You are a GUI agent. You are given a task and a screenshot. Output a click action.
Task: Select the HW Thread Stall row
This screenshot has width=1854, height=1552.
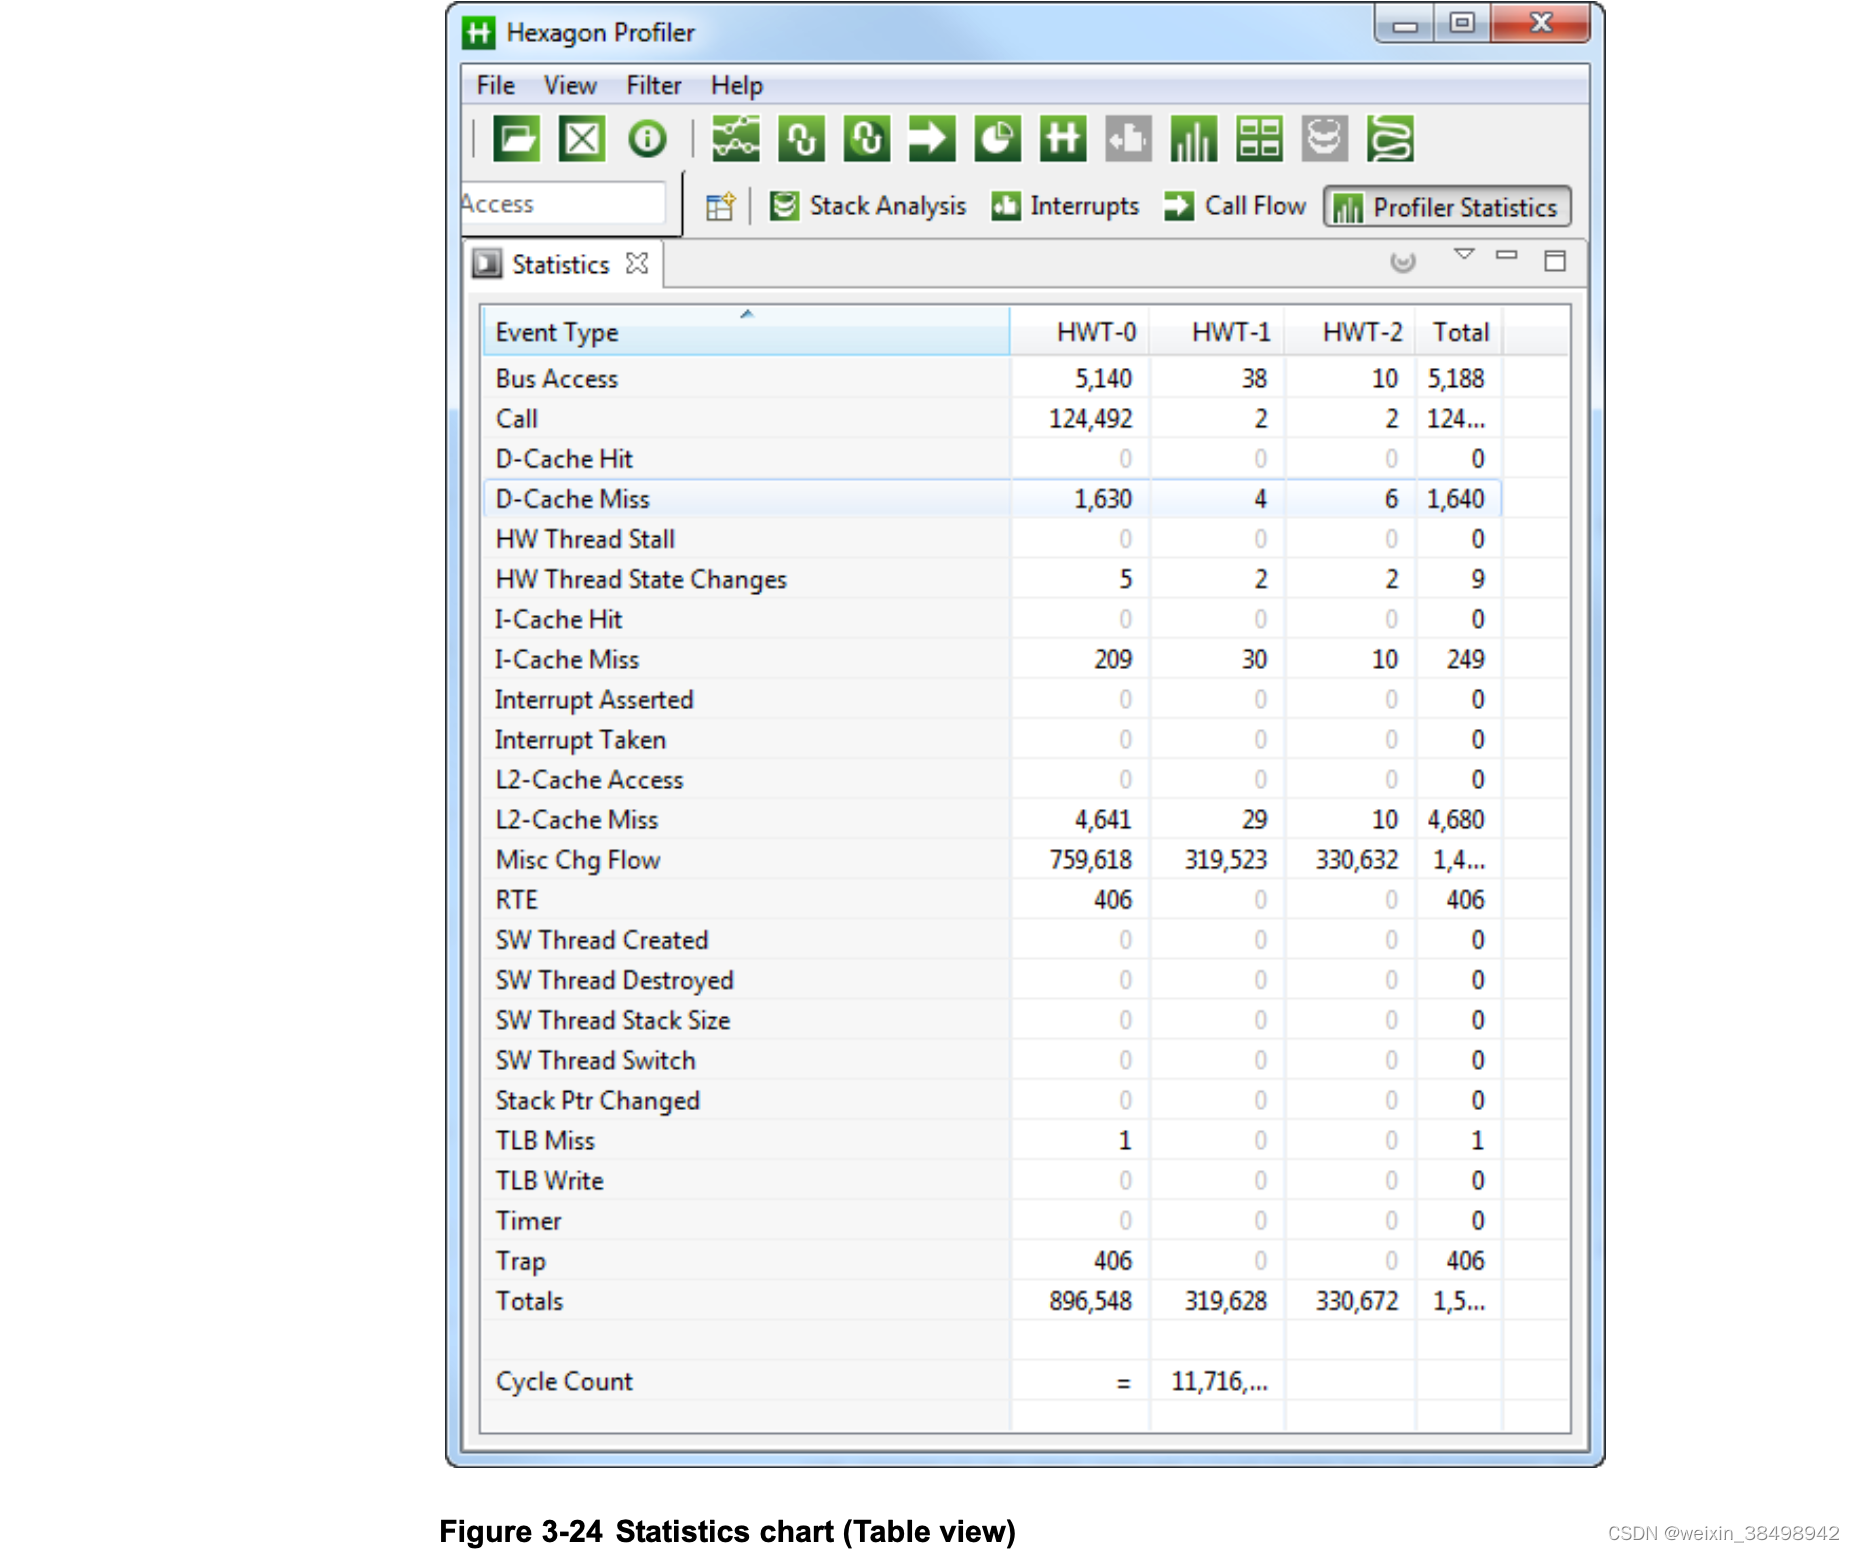click(992, 539)
